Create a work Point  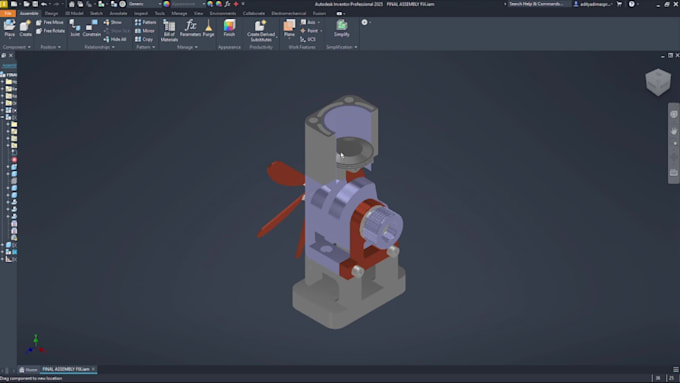click(x=309, y=31)
